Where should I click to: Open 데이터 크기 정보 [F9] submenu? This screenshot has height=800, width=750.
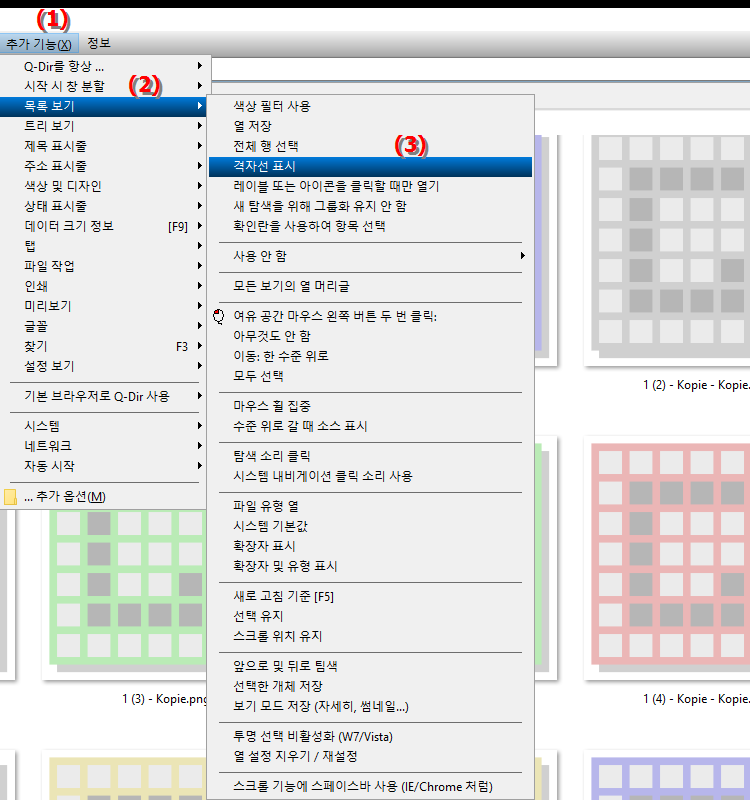point(105,226)
